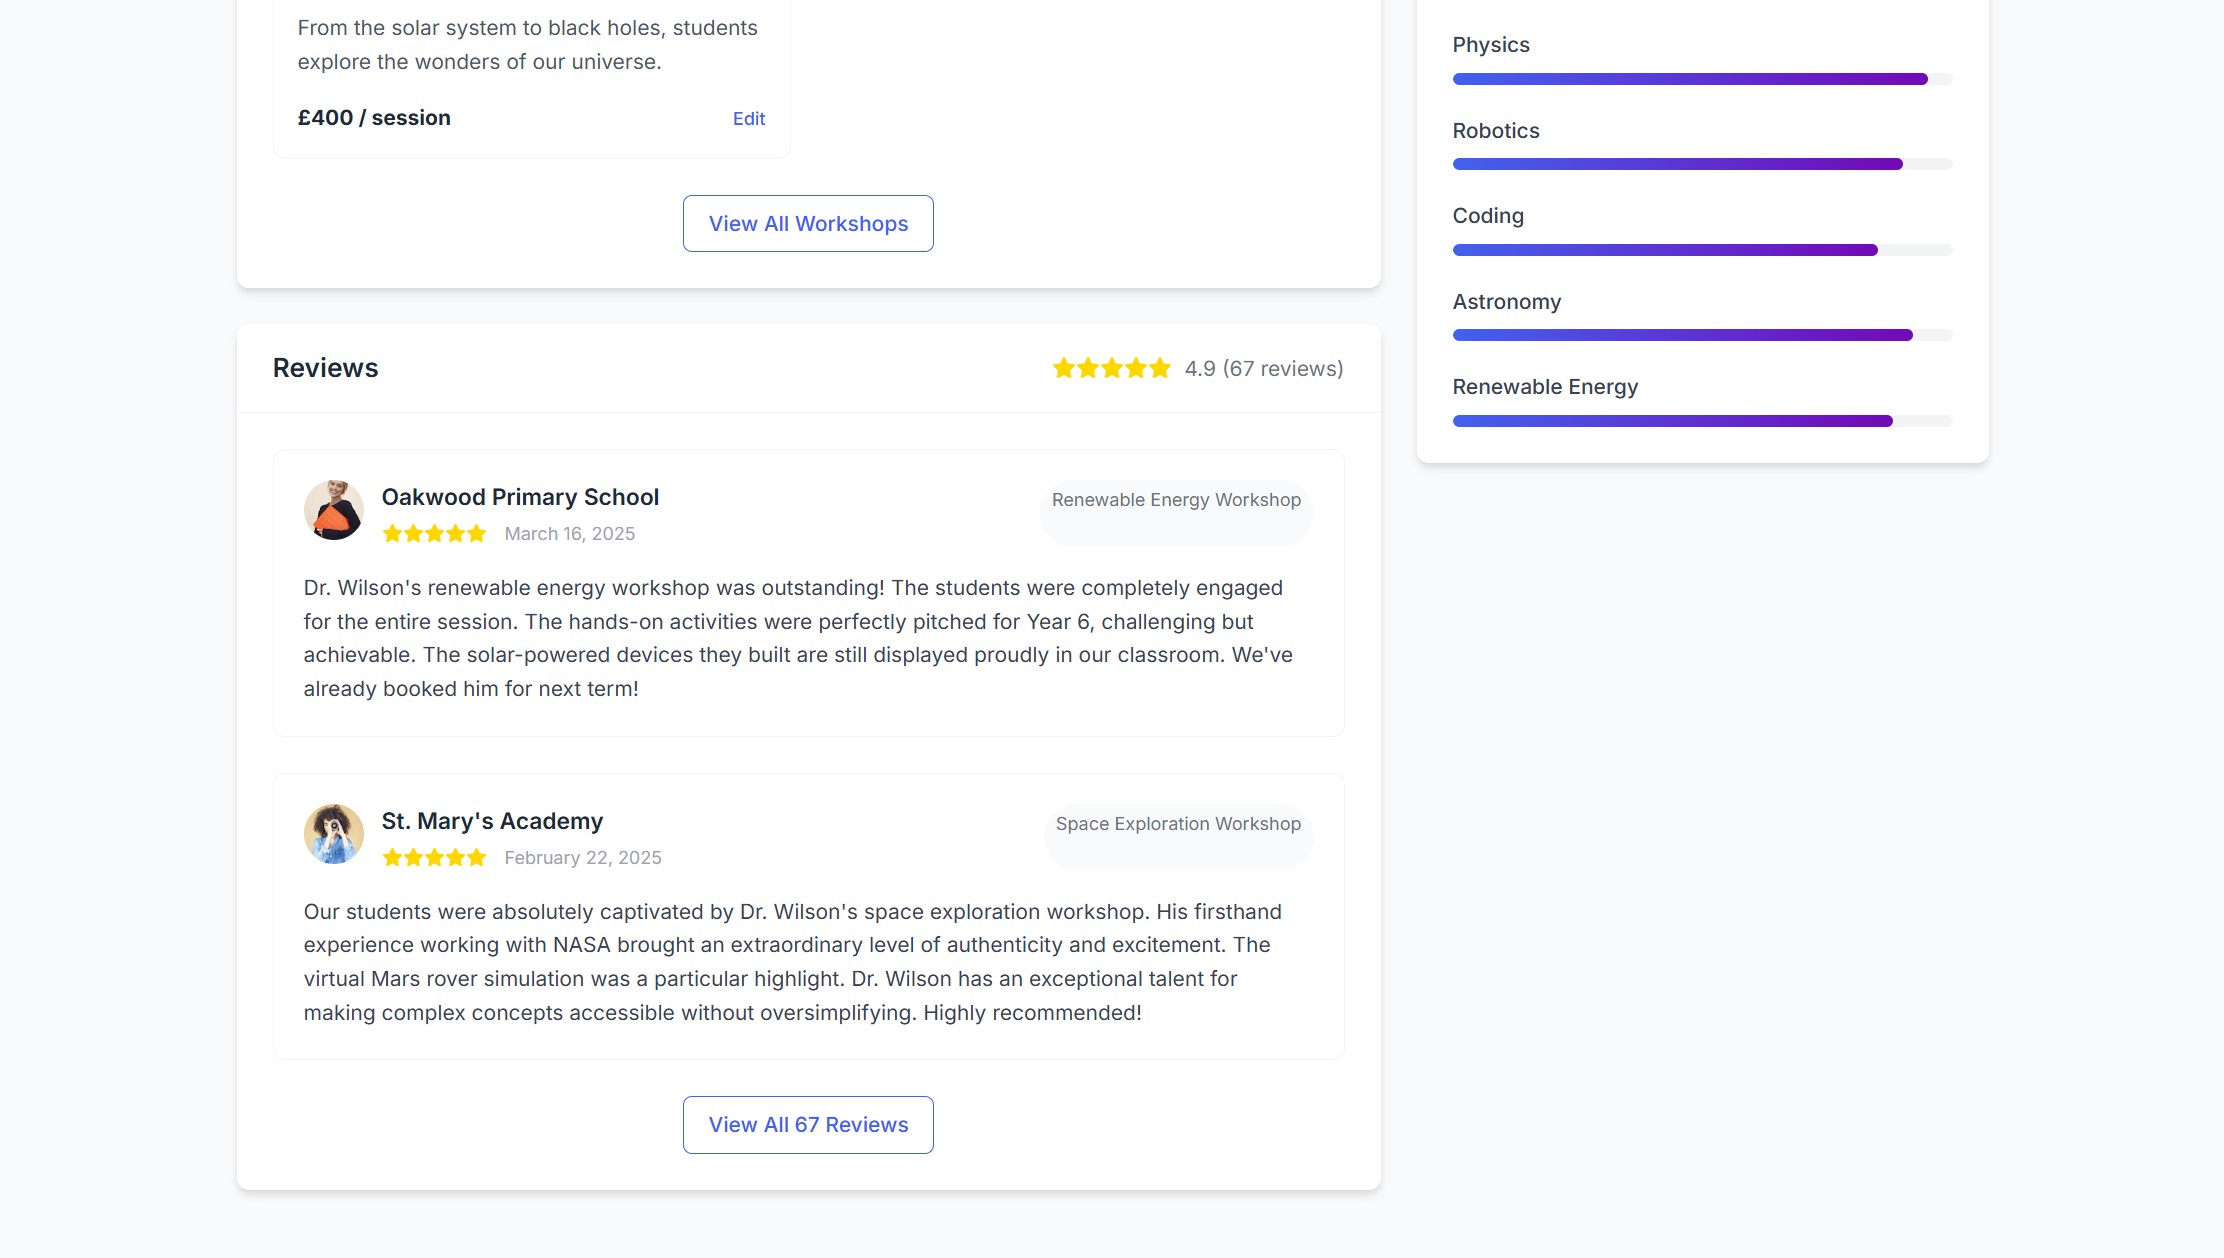The height and width of the screenshot is (1258, 2224).
Task: Click the Robotics skill progress bar
Action: (1702, 164)
